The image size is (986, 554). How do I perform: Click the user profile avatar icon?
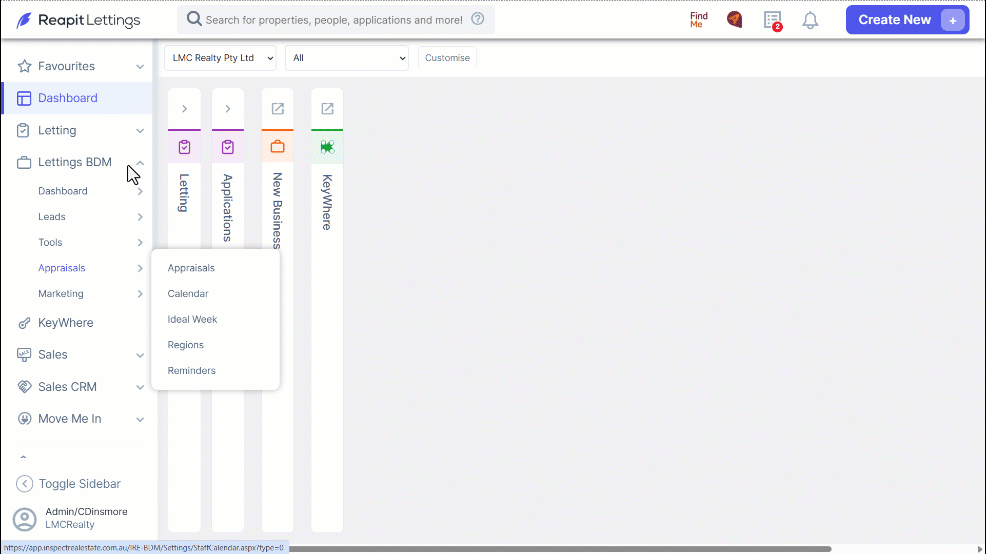tap(25, 519)
